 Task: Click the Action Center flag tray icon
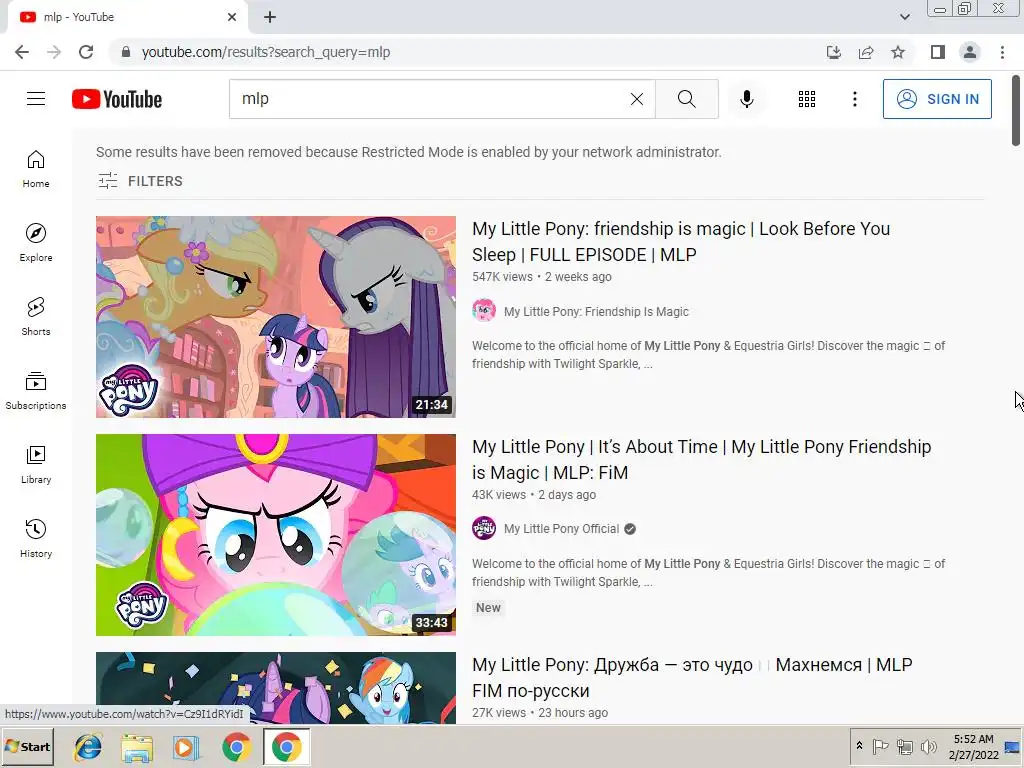880,746
